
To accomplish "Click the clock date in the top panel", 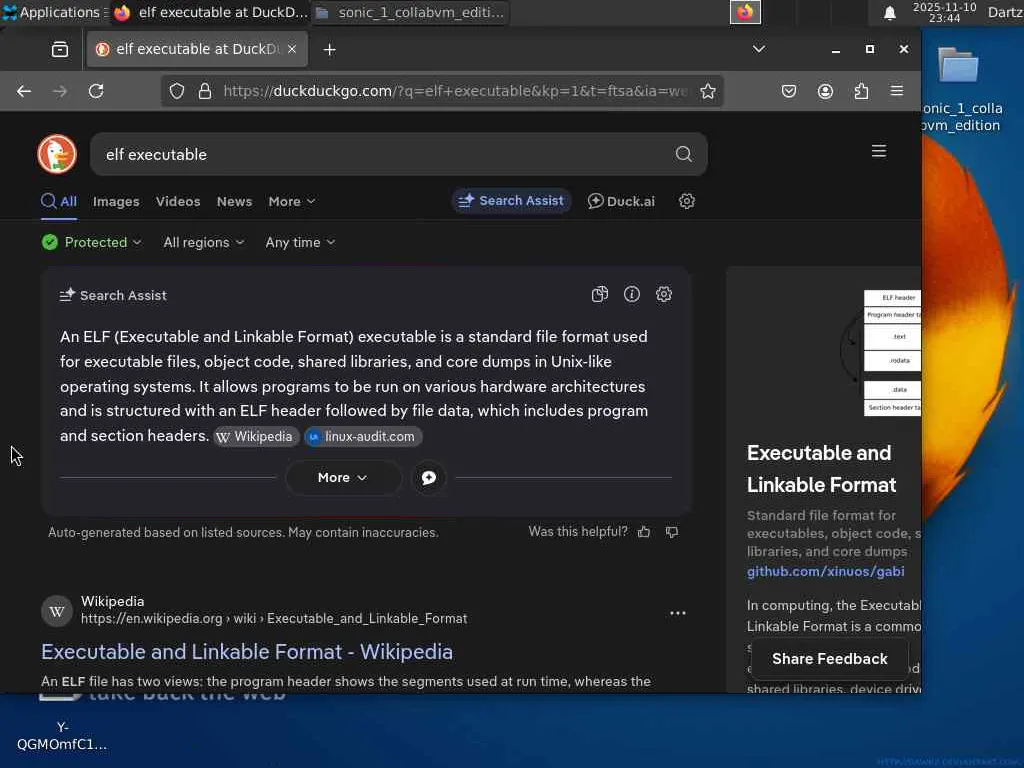I will [x=944, y=12].
